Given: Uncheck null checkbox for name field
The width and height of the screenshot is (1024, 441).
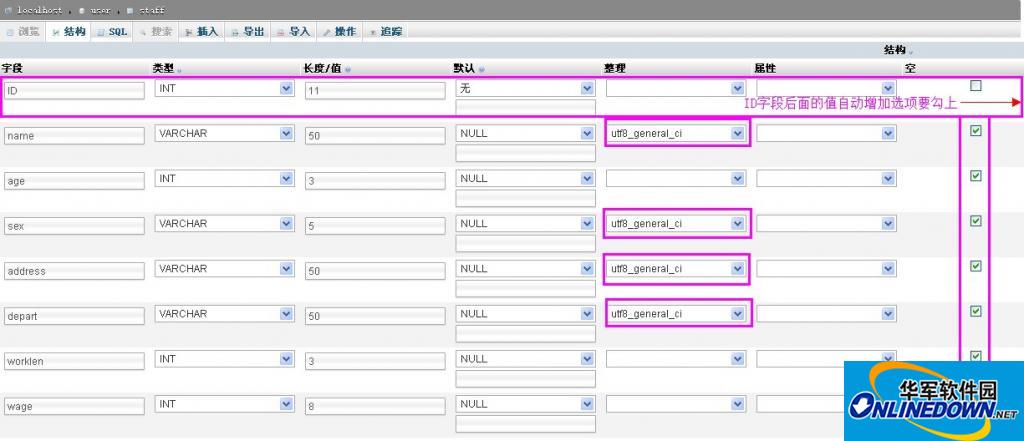Looking at the screenshot, I should pos(976,131).
